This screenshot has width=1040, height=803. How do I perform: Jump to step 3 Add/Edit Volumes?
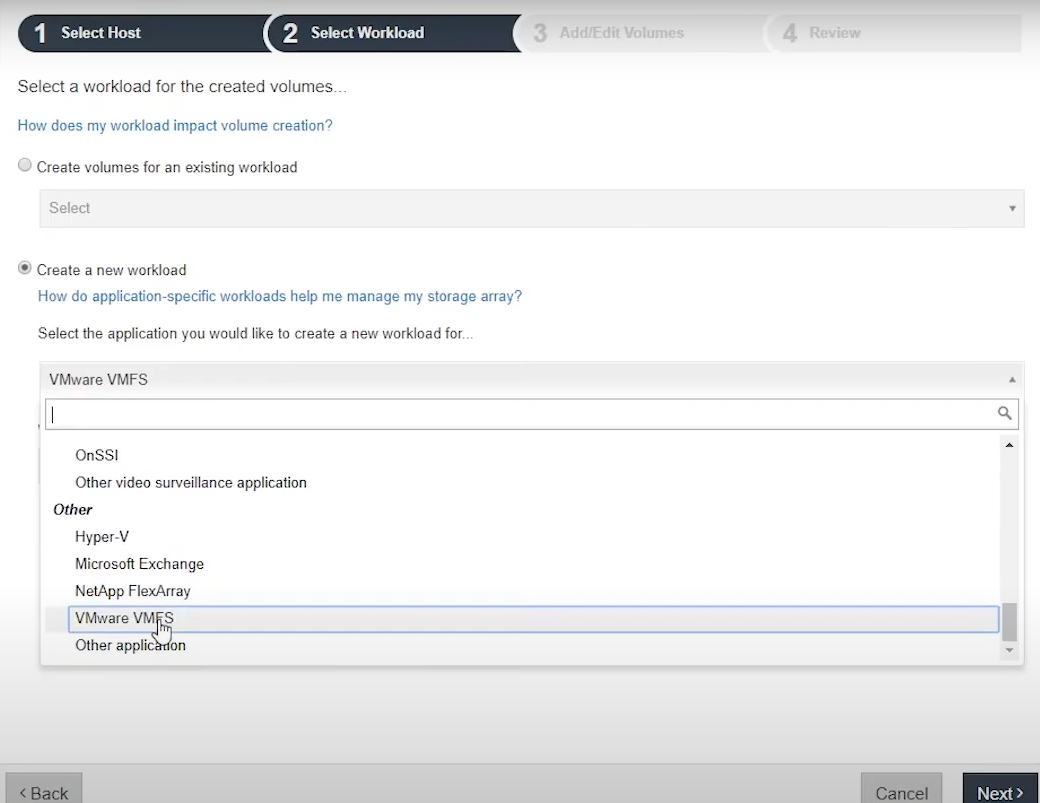tap(642, 33)
